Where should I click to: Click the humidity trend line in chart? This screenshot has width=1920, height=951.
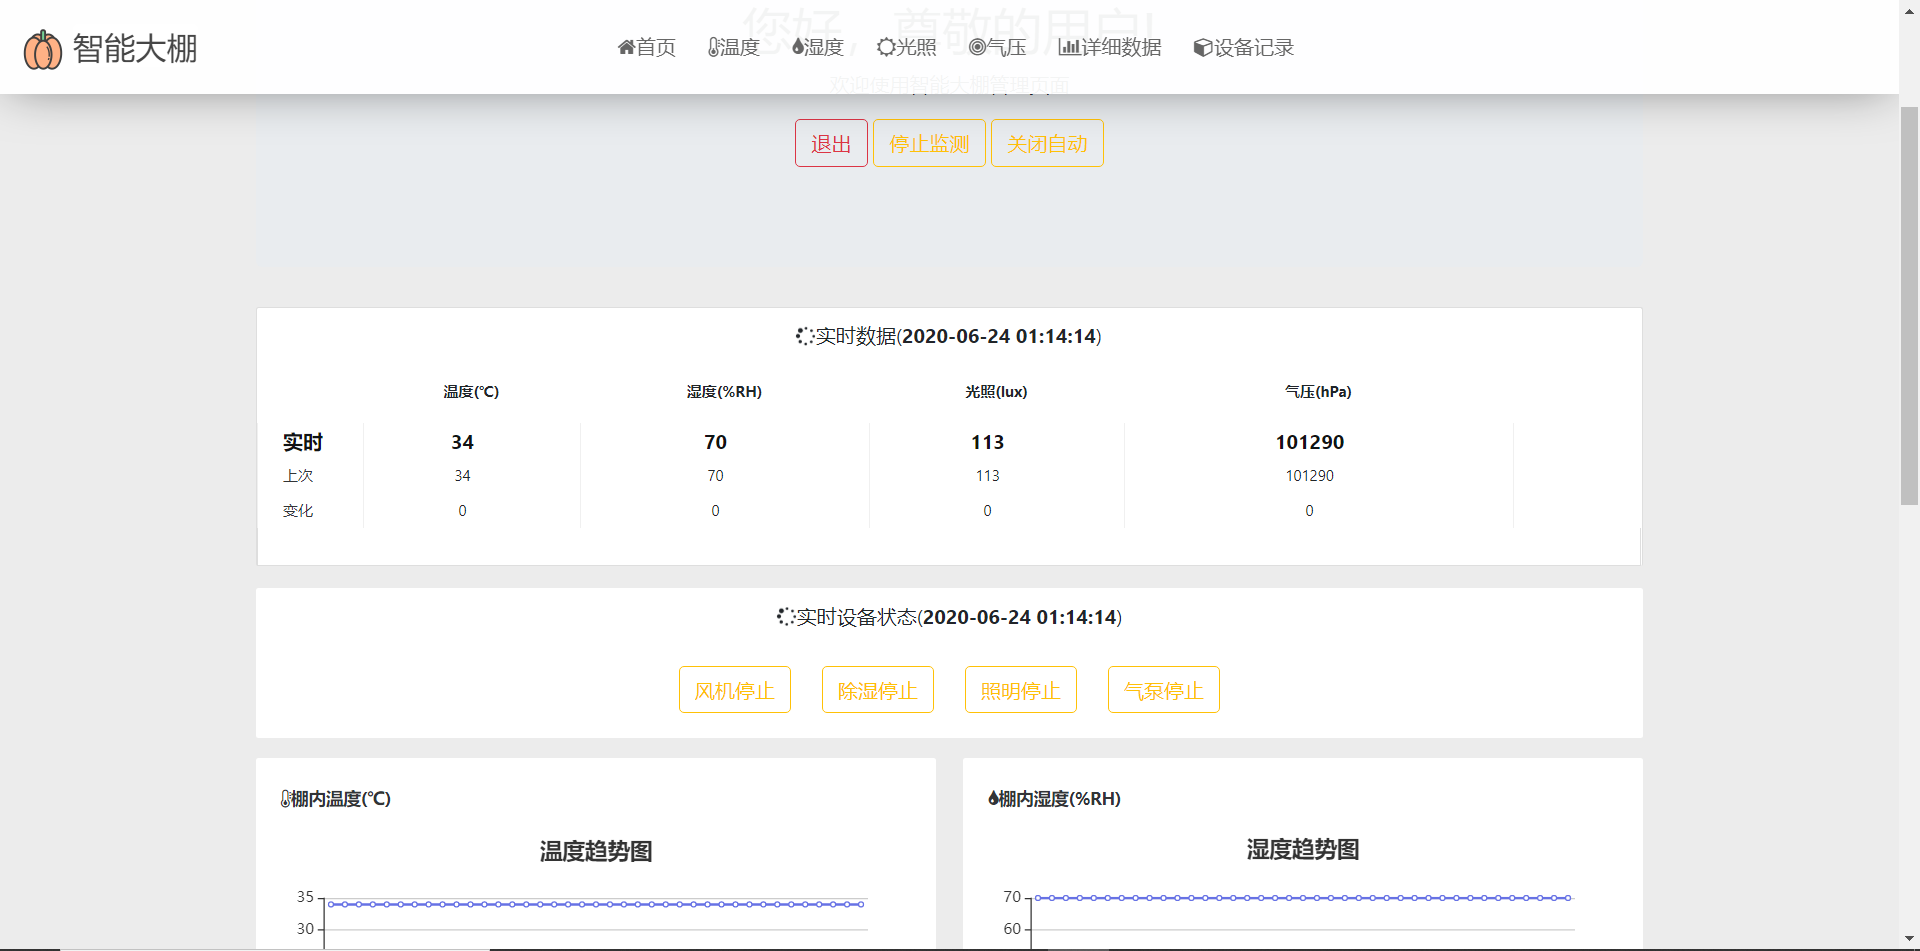coord(1303,898)
